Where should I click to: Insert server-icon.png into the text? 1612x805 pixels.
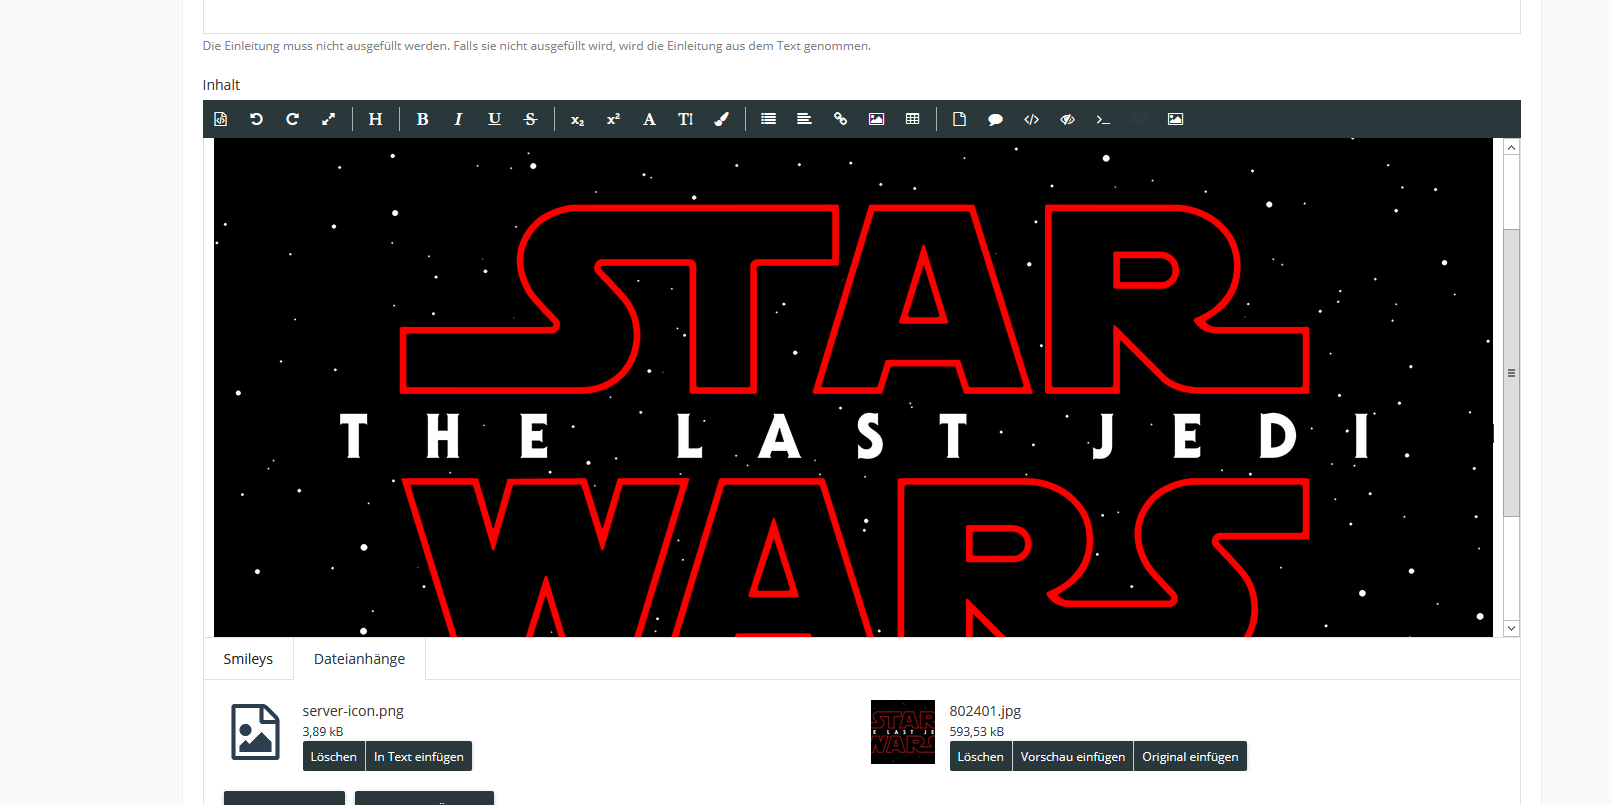419,756
